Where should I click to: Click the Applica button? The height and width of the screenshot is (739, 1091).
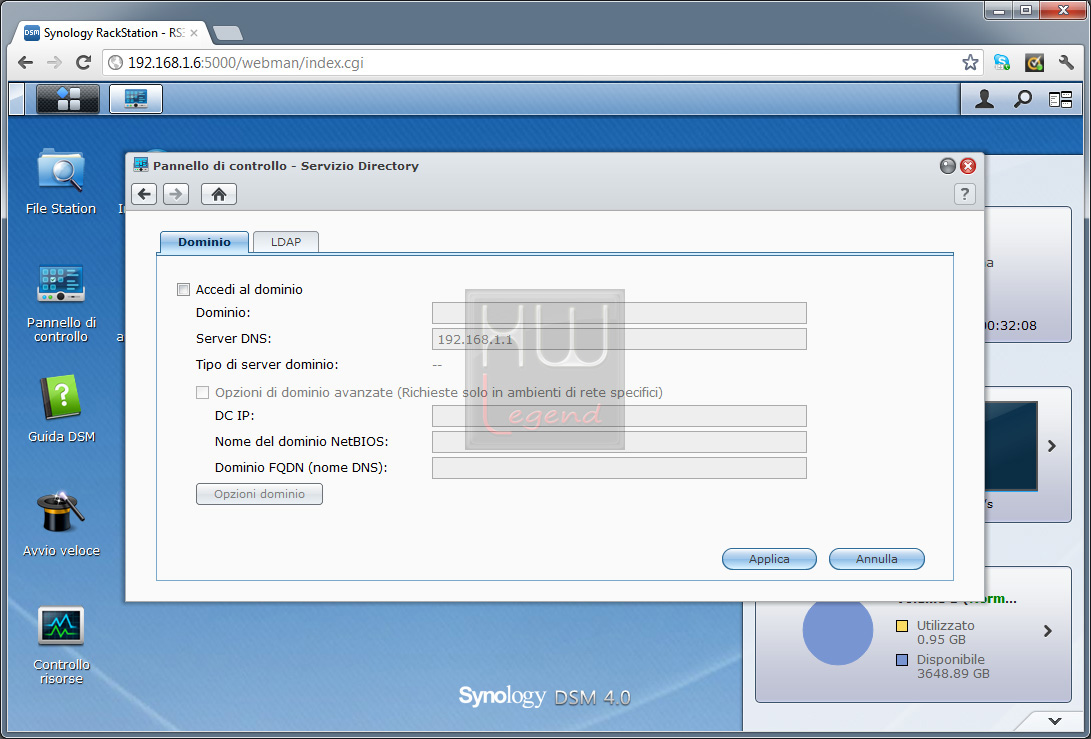769,559
